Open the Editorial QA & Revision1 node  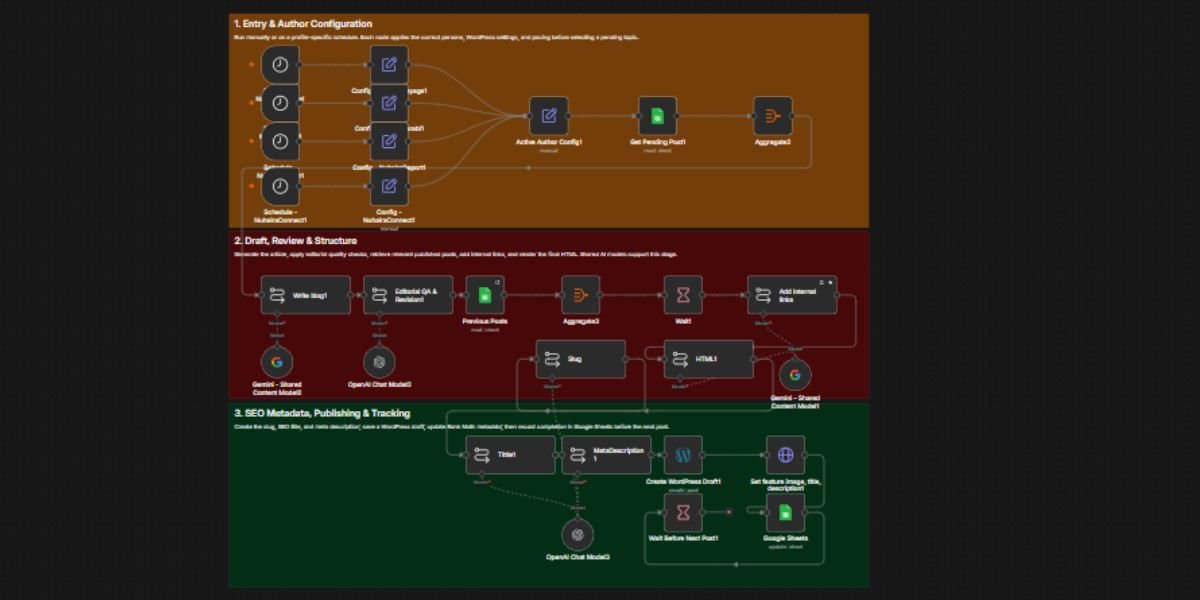coord(408,295)
